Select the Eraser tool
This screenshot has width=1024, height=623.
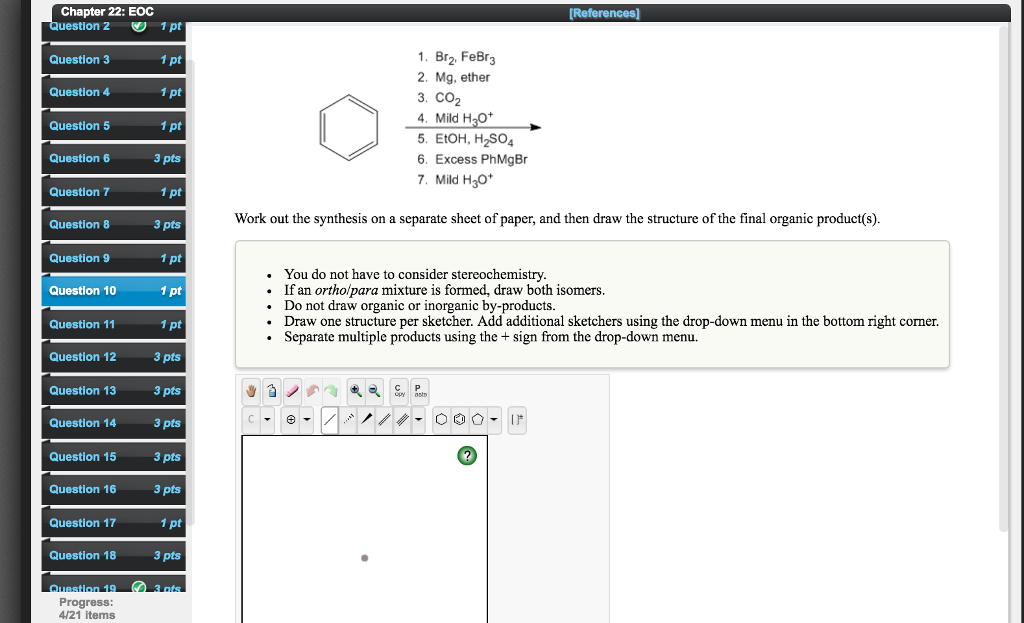click(x=290, y=390)
